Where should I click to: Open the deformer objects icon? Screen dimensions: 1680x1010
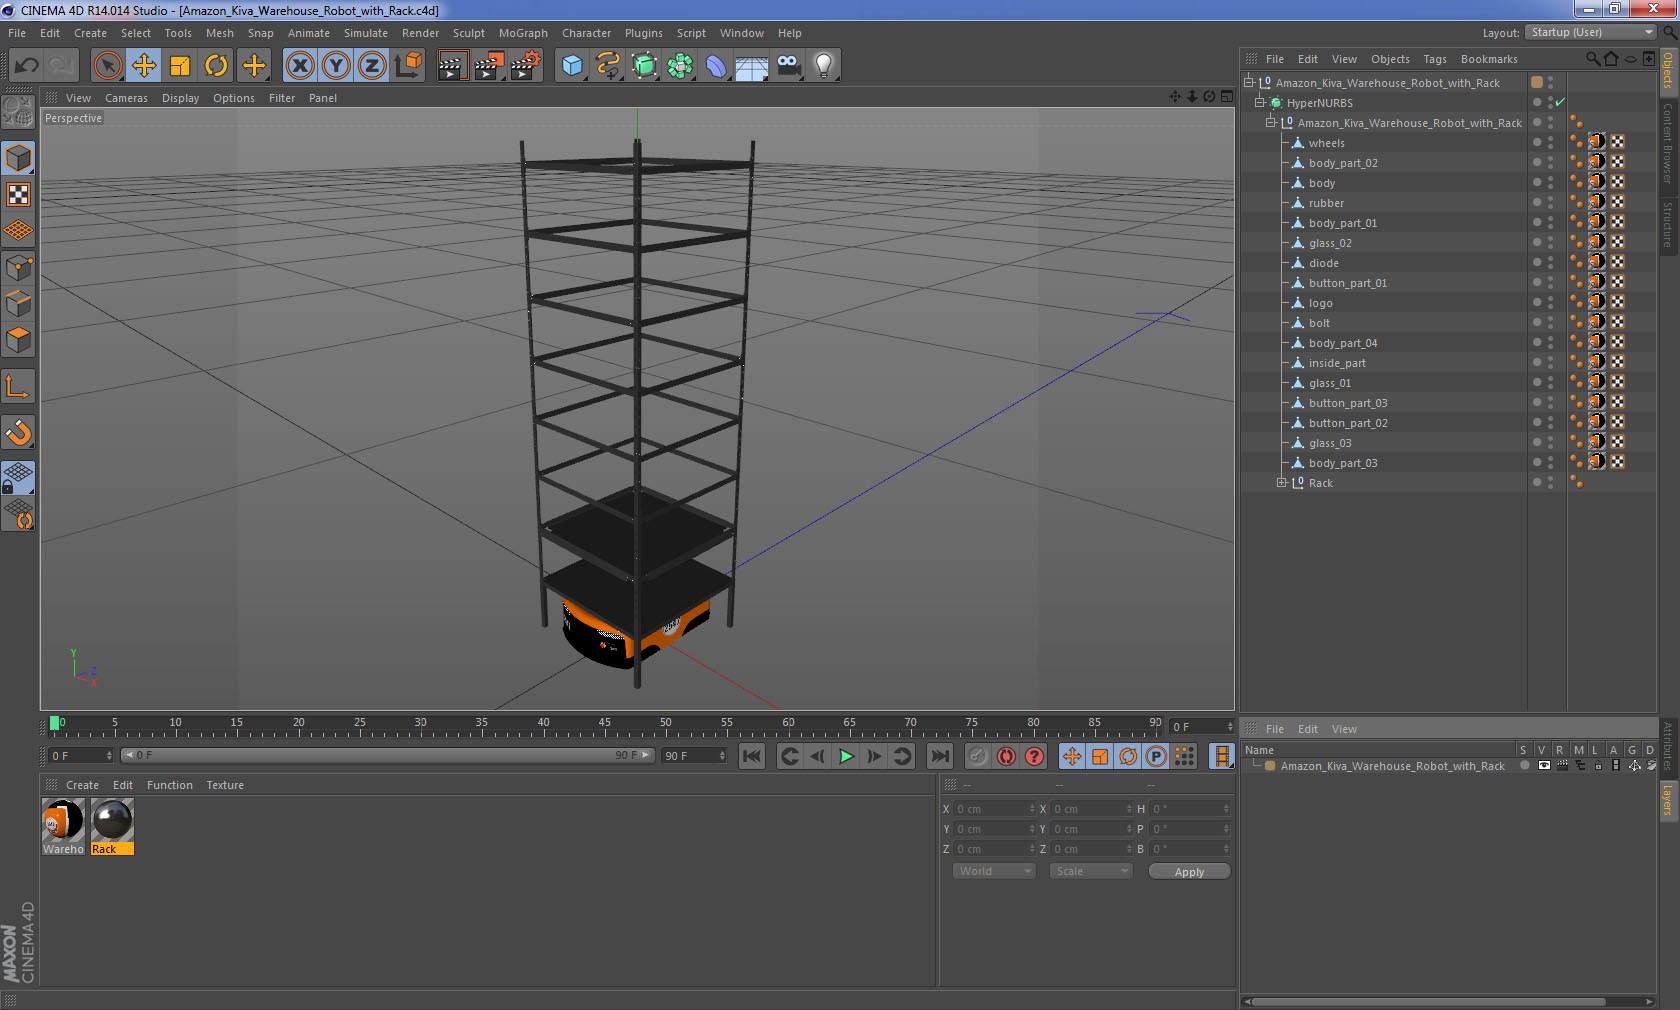tap(716, 66)
